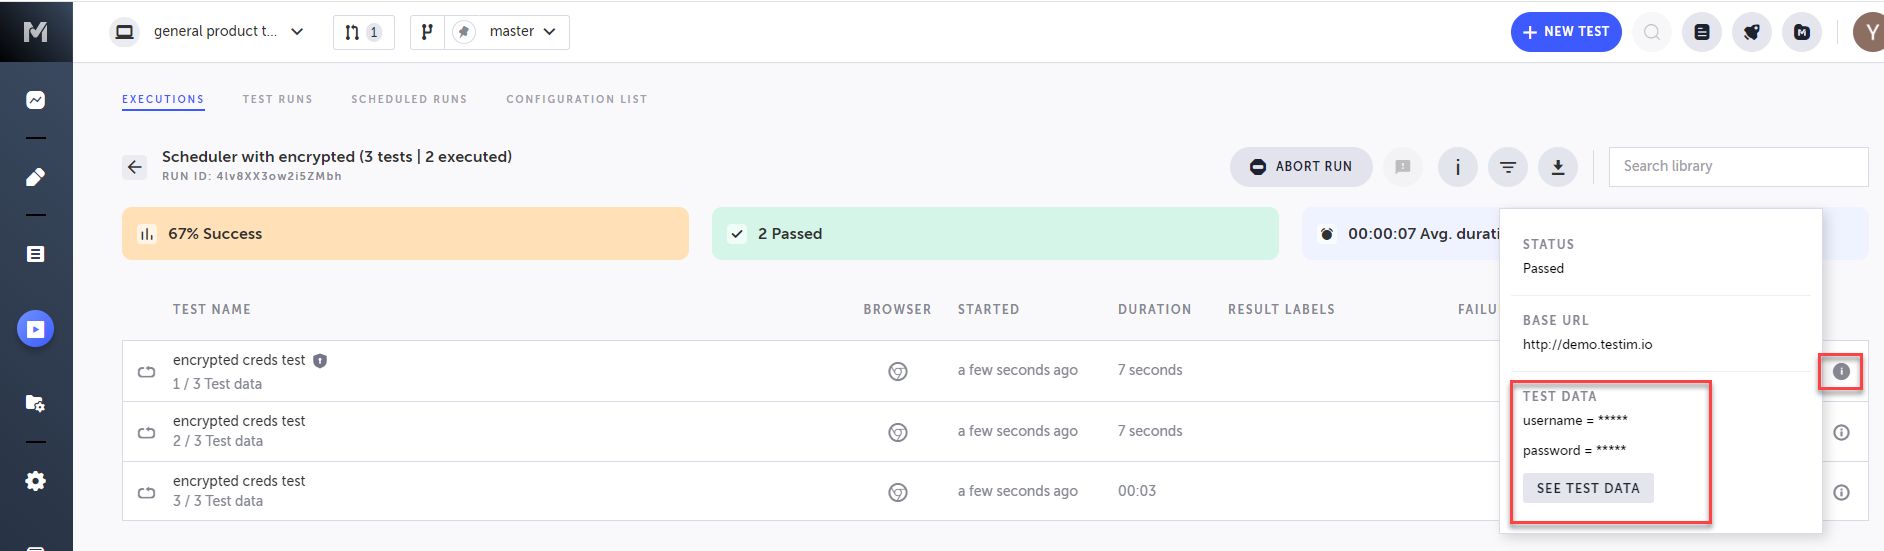Open the dashboard chart icon in sidebar
Image resolution: width=1884 pixels, height=551 pixels.
(x=35, y=100)
